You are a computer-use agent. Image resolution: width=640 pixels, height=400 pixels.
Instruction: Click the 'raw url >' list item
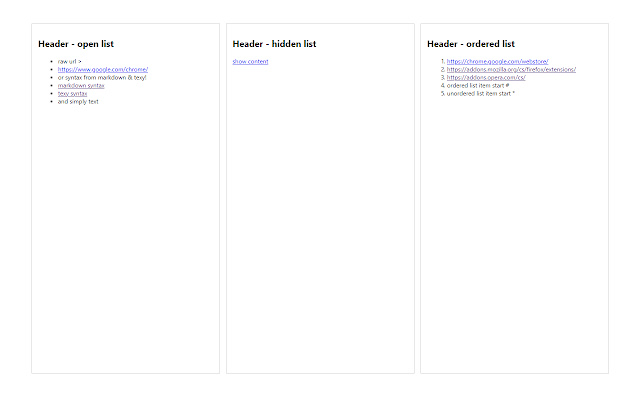point(69,61)
